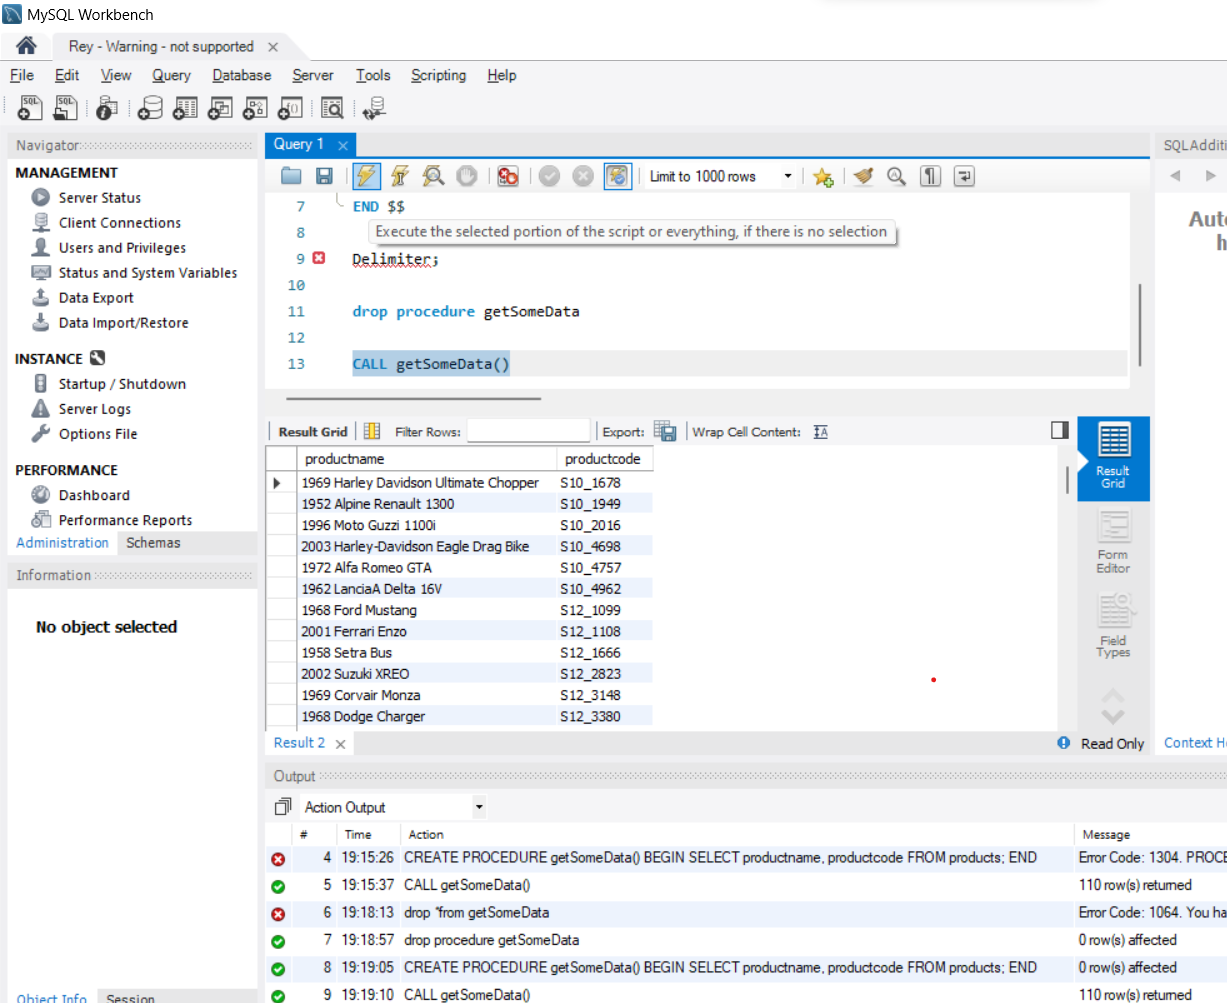Switch to the Form Editor view
1227x1003 pixels.
(x=1113, y=542)
